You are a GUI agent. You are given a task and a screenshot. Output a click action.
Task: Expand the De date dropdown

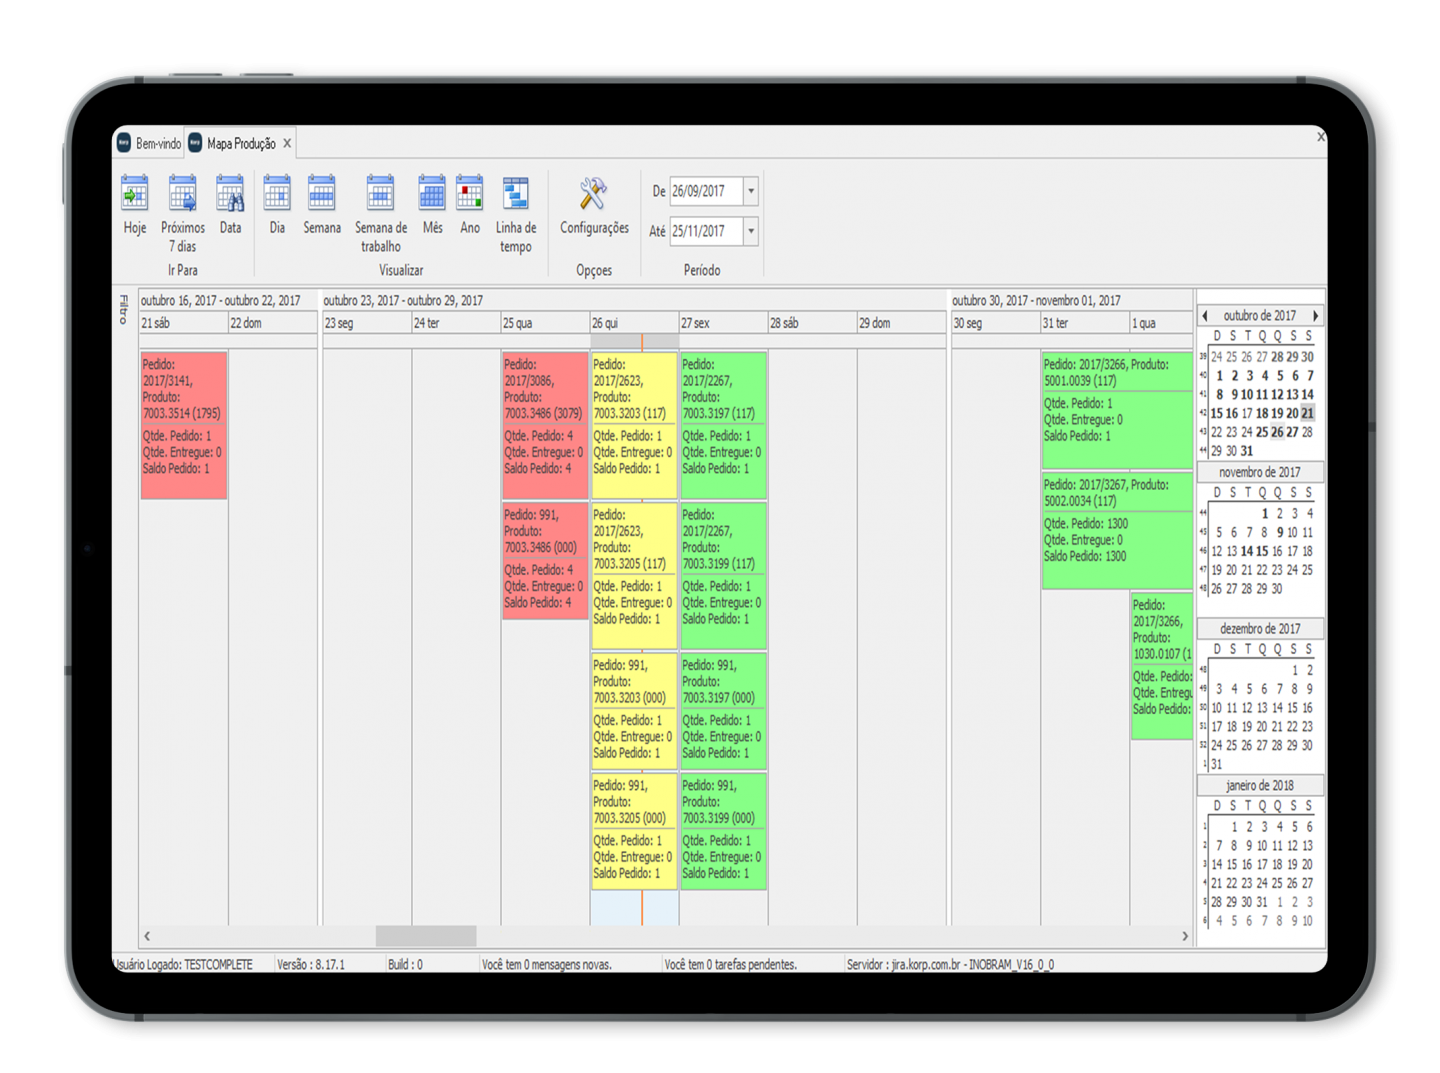751,191
